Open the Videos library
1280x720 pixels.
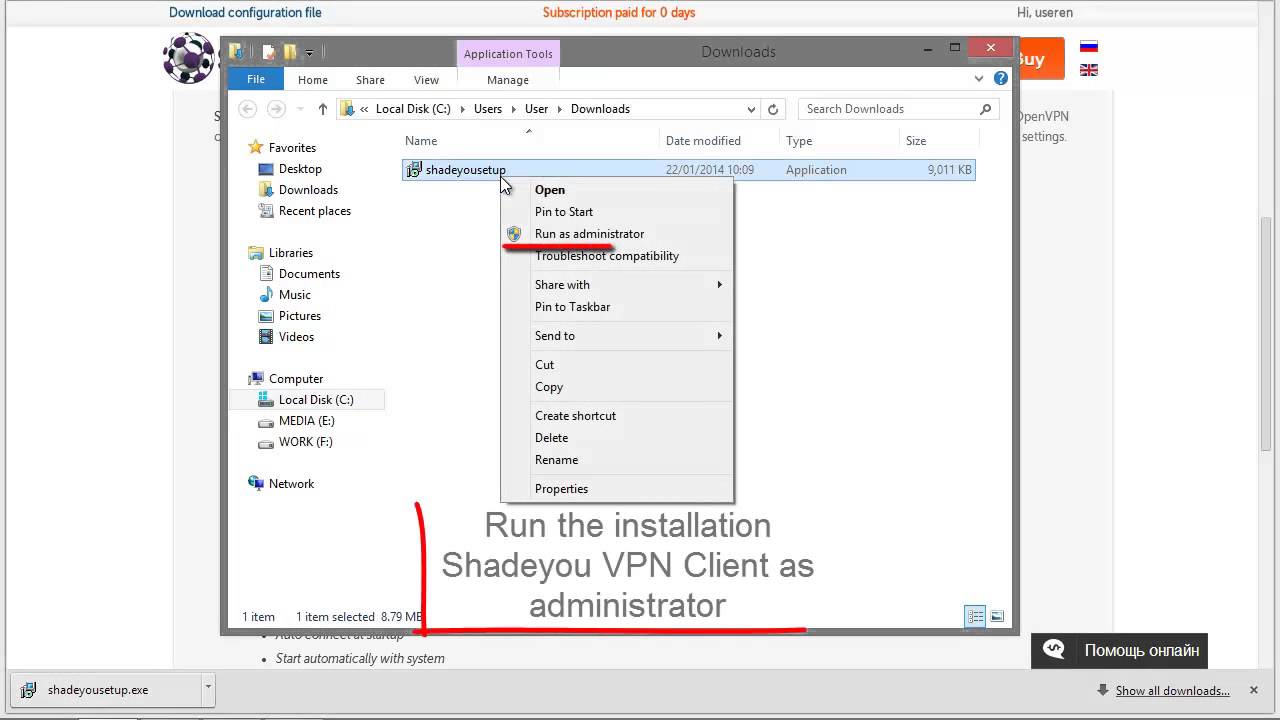click(x=296, y=337)
